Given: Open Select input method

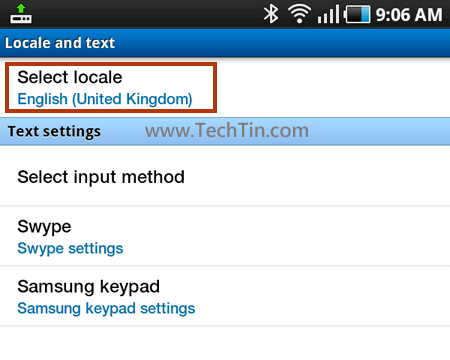Looking at the screenshot, I should [225, 176].
